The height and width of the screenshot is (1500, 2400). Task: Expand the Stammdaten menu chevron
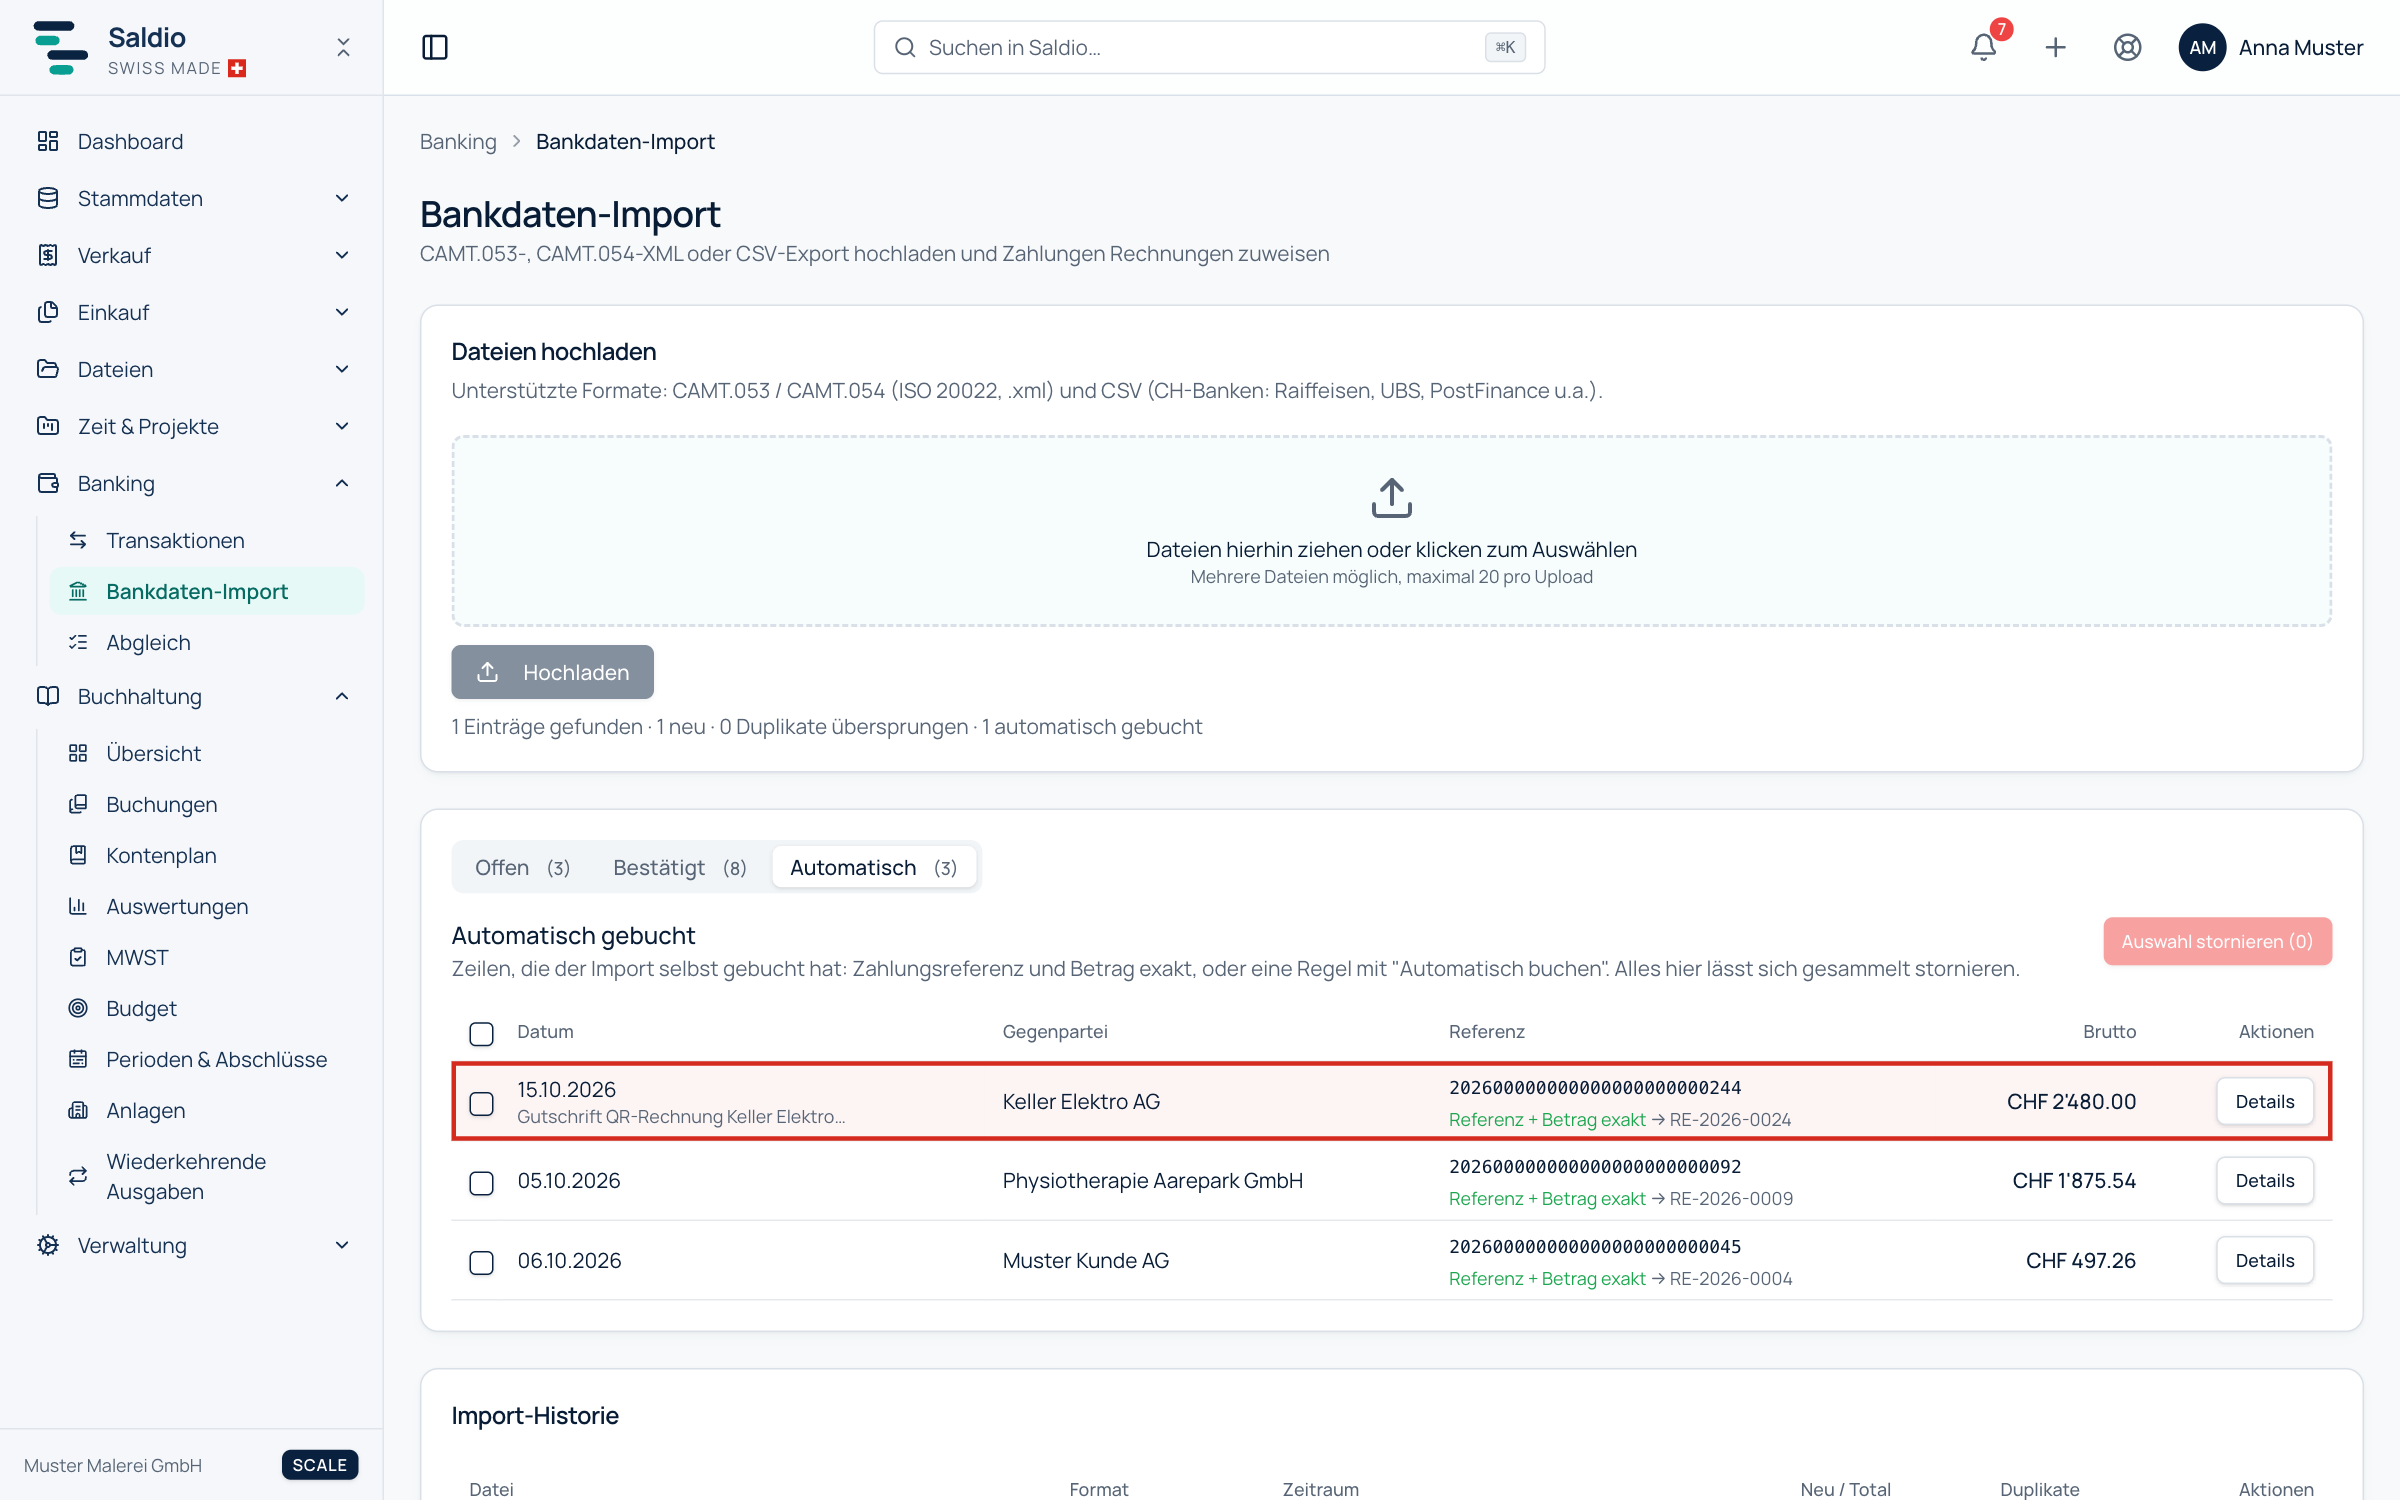click(342, 198)
